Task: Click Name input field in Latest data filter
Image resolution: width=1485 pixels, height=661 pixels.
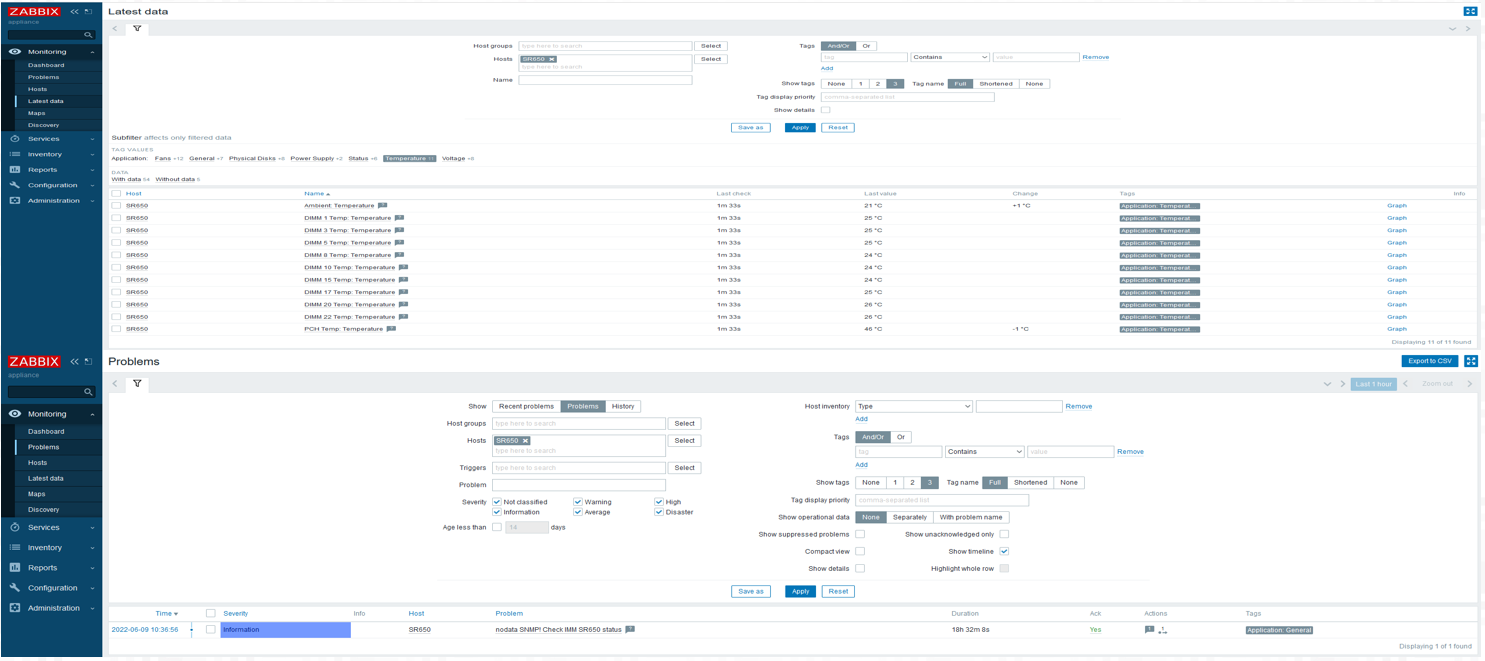Action: [x=605, y=80]
